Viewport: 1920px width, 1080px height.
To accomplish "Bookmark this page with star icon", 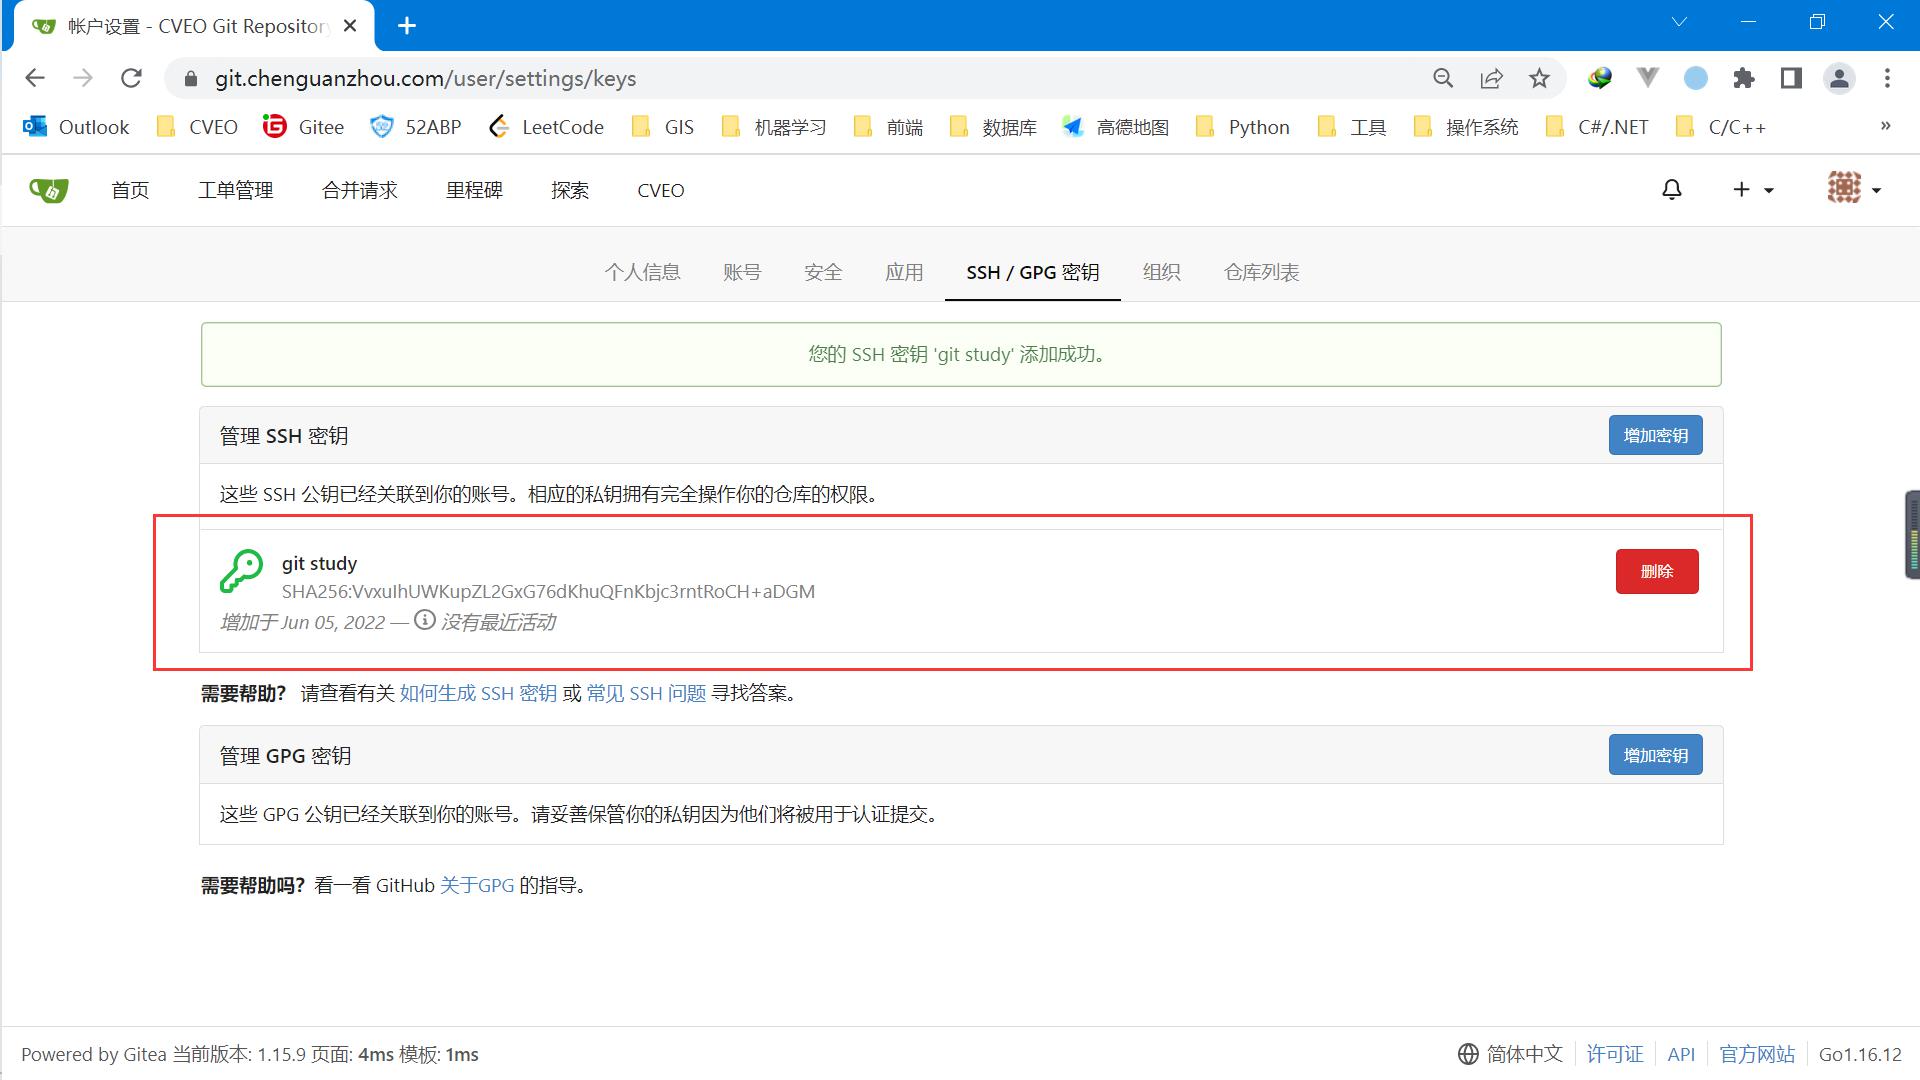I will (x=1539, y=78).
